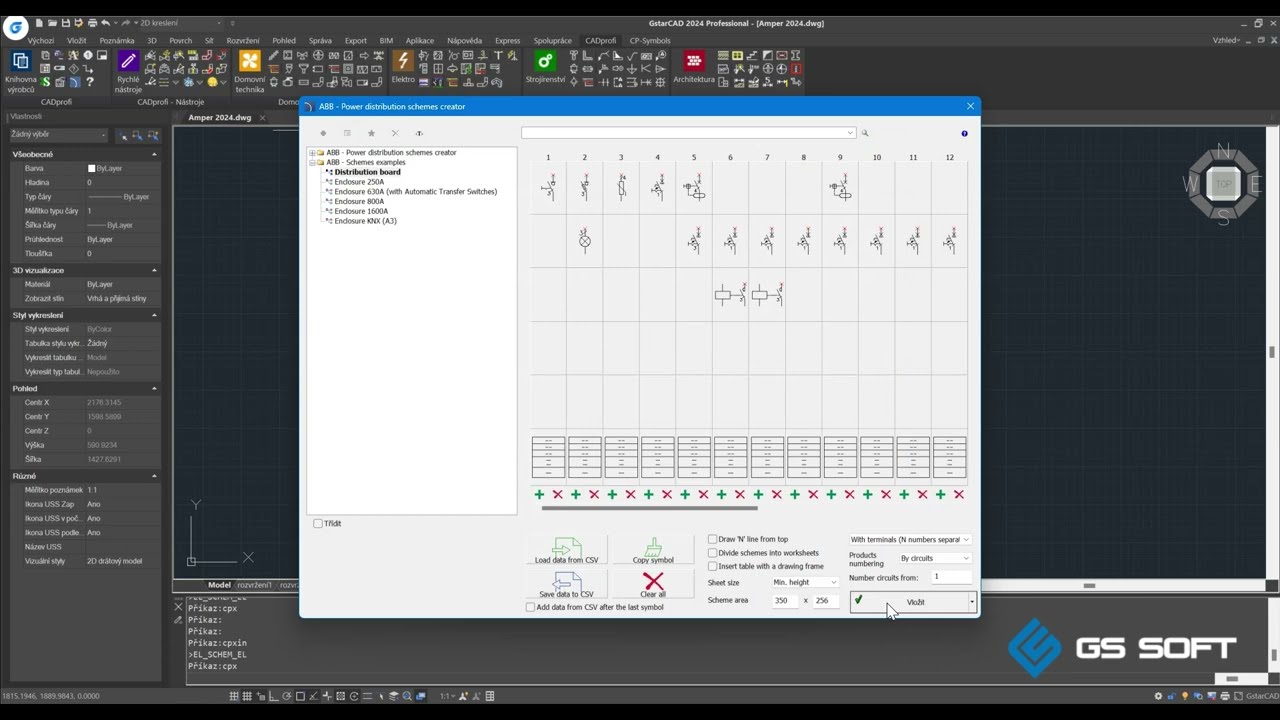Check Add data from CSV after last symbol
Image resolution: width=1280 pixels, height=720 pixels.
530,607
